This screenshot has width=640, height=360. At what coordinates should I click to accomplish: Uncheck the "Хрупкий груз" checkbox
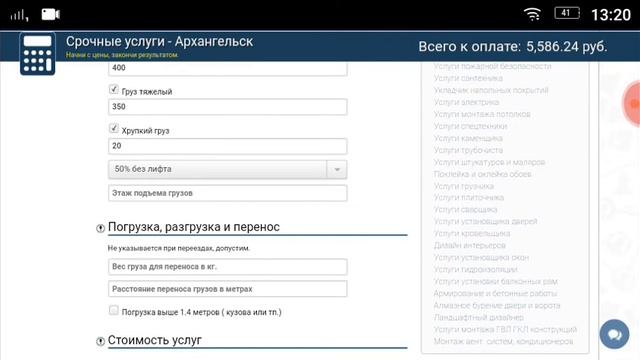pyautogui.click(x=113, y=129)
